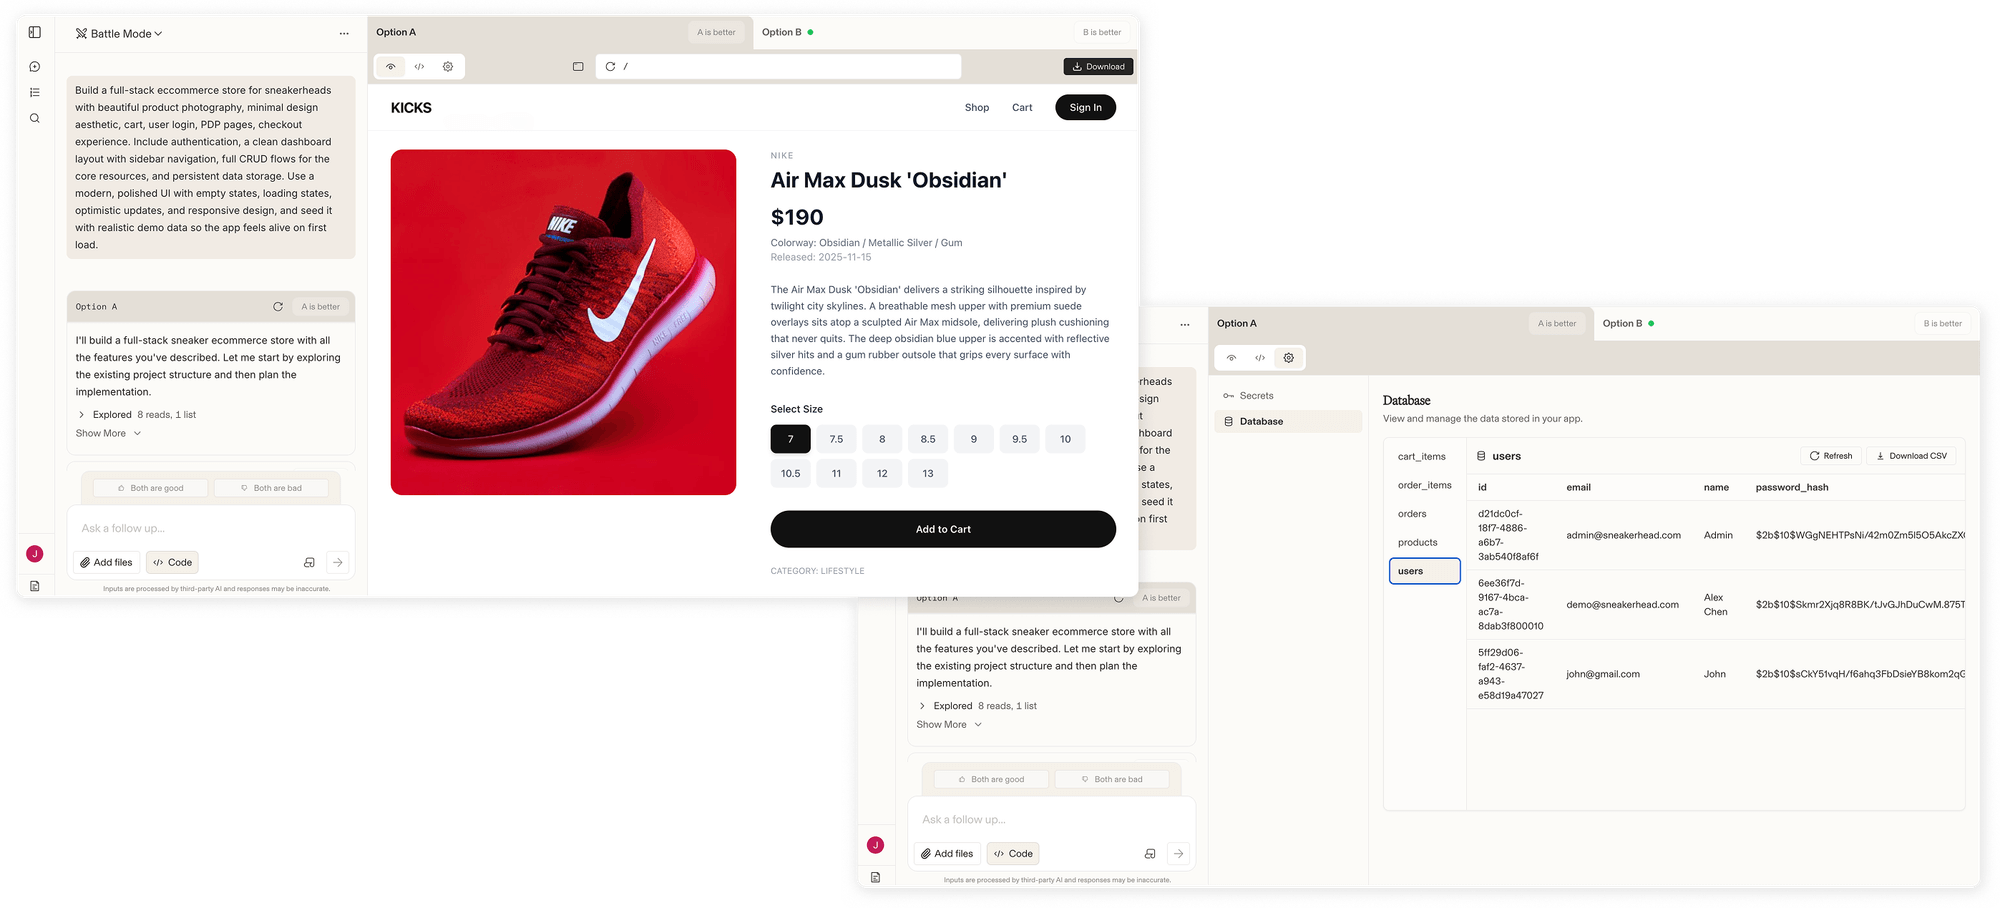Viewport: 2000px width, 908px height.
Task: Open the Cart link on KICKS site
Action: (x=1022, y=108)
